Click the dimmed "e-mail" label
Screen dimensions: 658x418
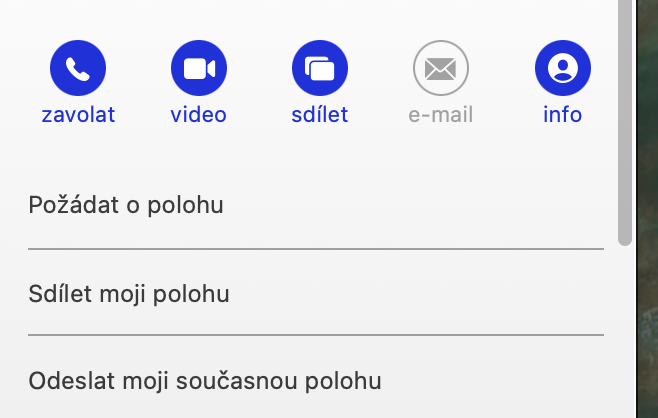click(441, 115)
